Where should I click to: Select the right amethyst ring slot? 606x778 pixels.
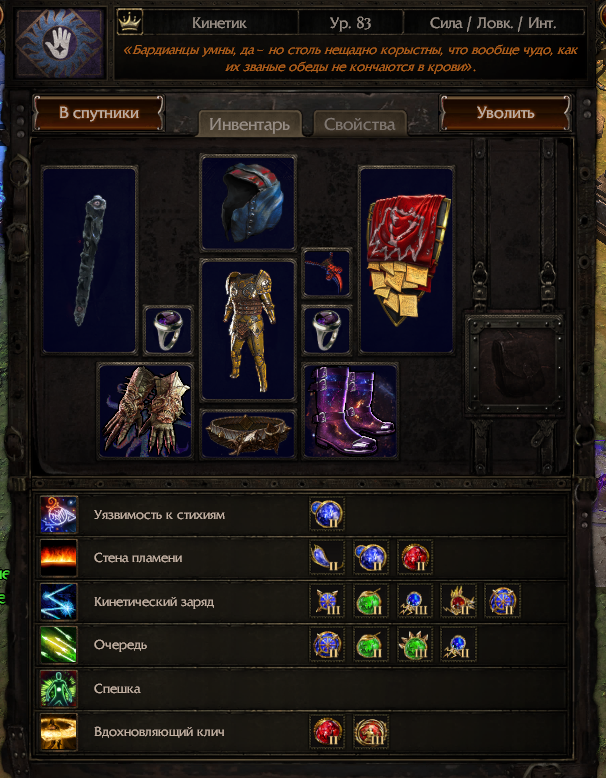[x=327, y=330]
